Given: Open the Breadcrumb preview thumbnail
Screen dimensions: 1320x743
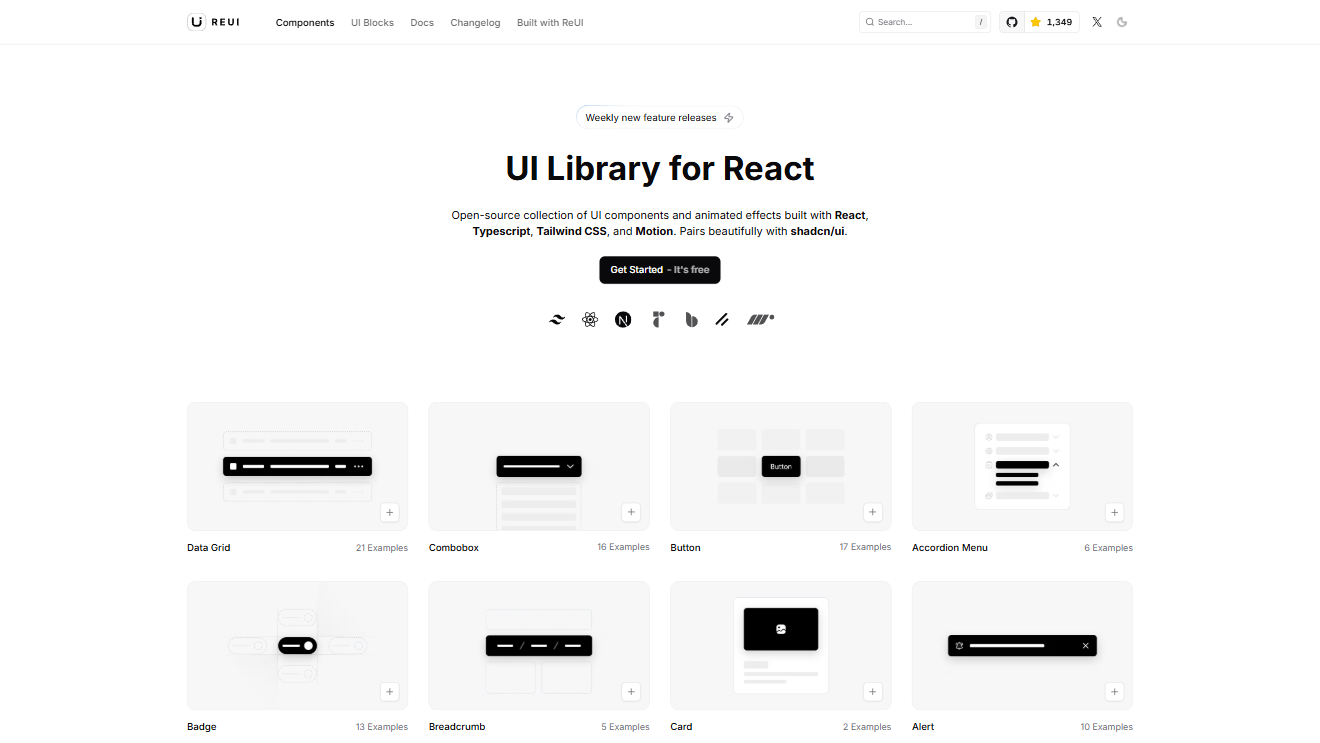Looking at the screenshot, I should [539, 645].
